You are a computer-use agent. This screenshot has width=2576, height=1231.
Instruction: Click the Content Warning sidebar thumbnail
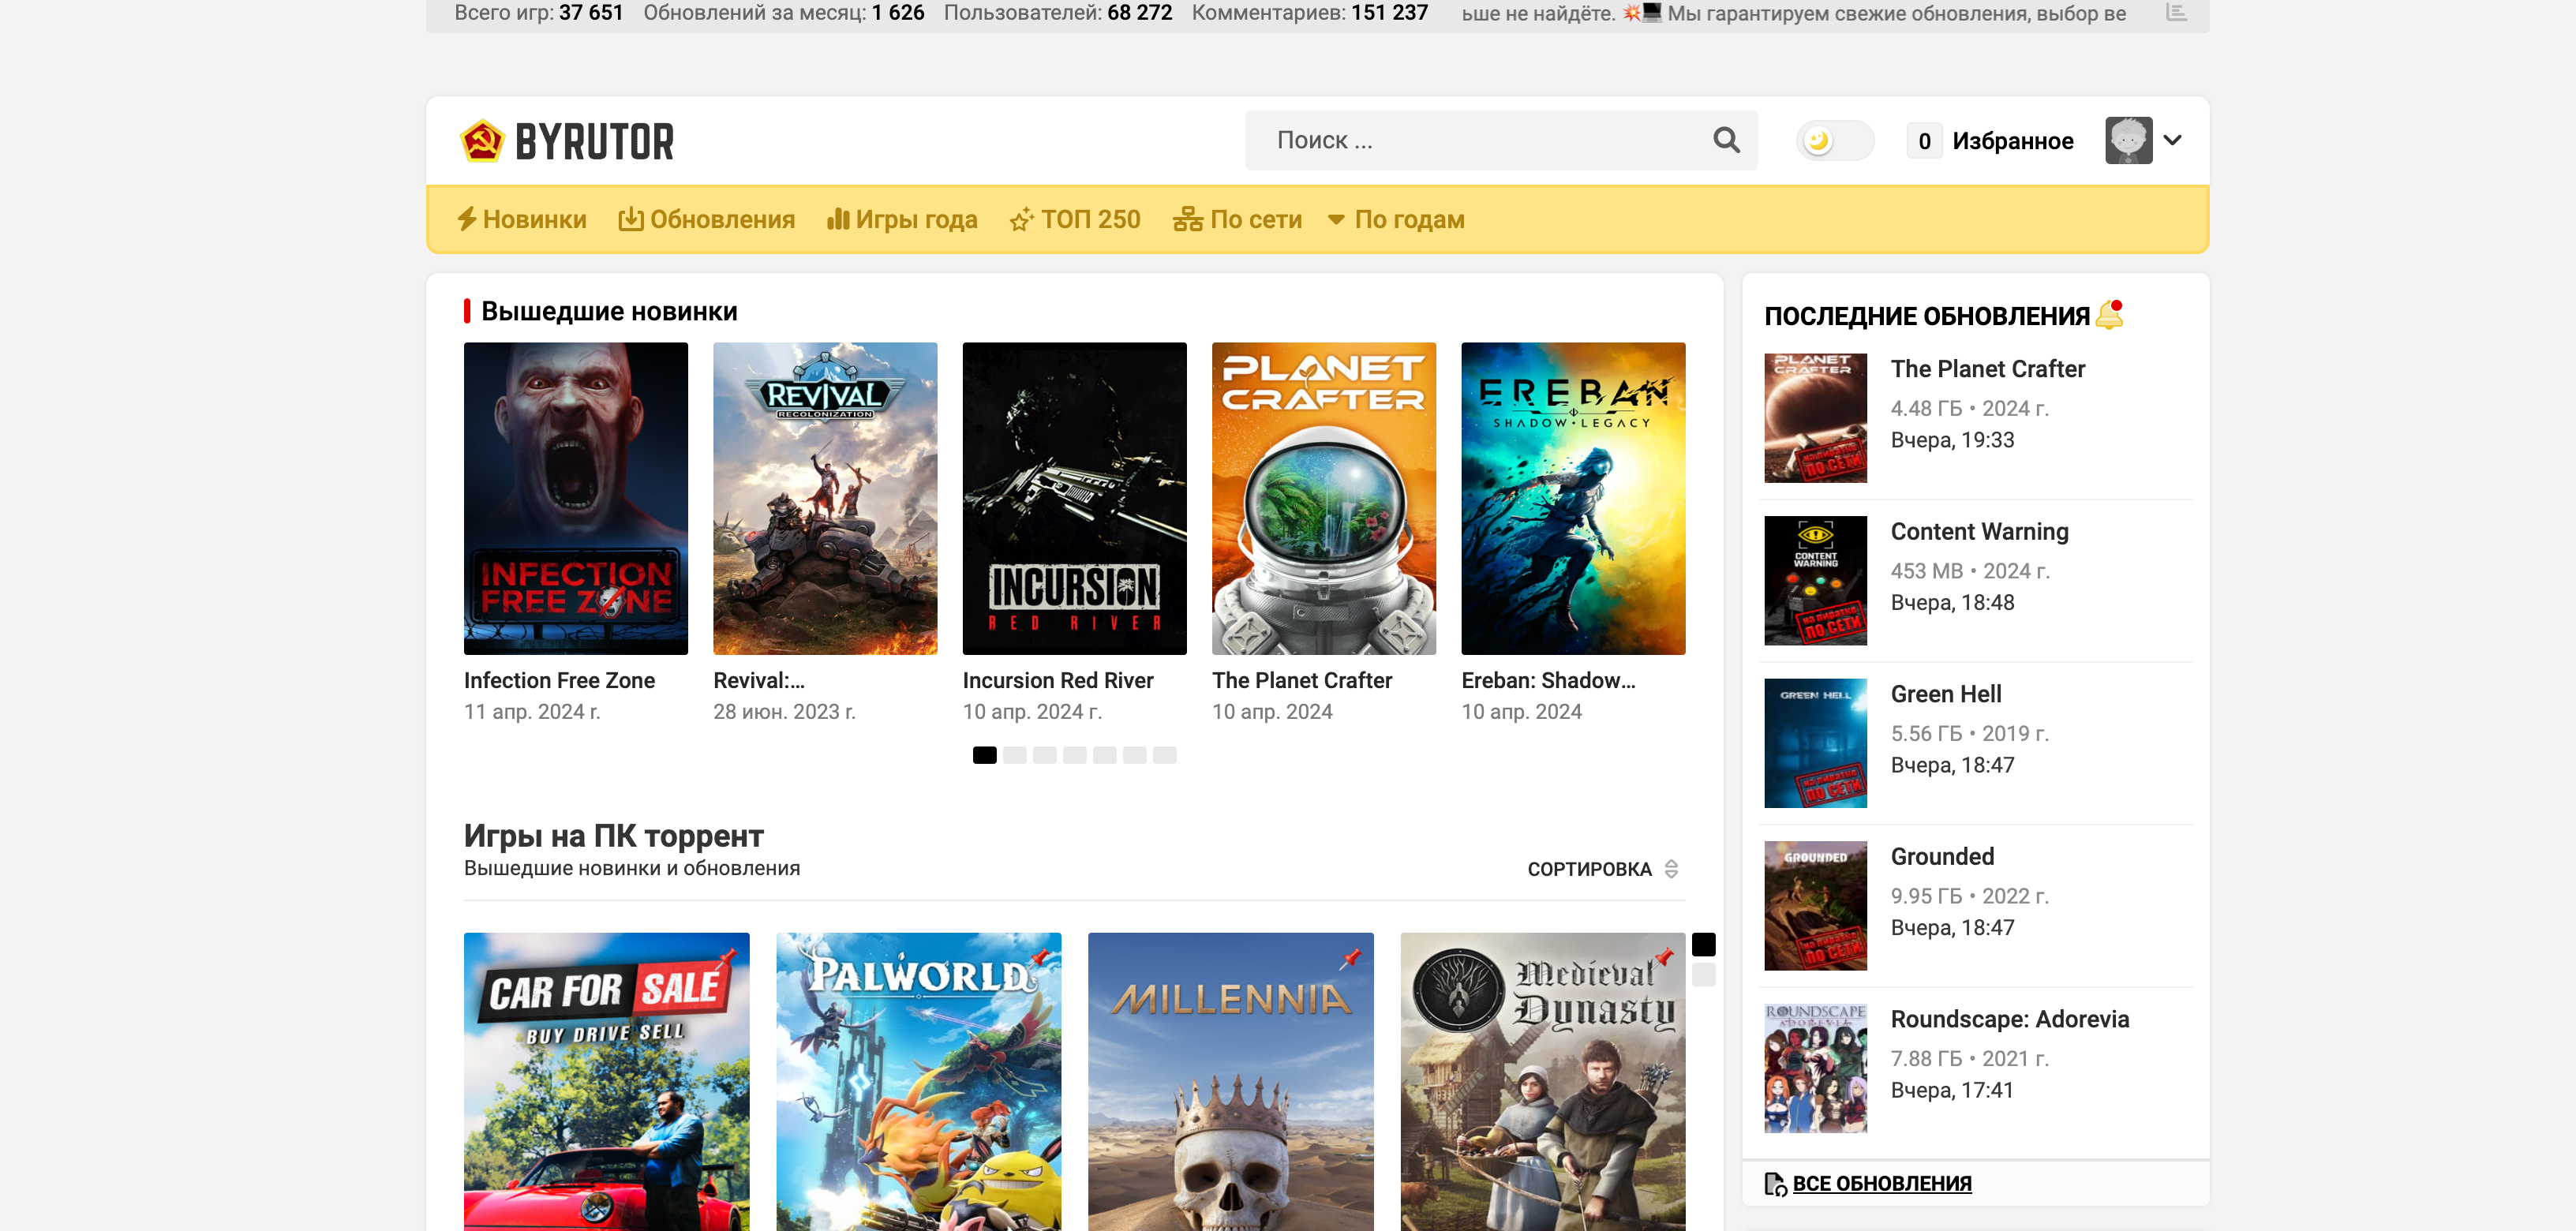tap(1815, 580)
